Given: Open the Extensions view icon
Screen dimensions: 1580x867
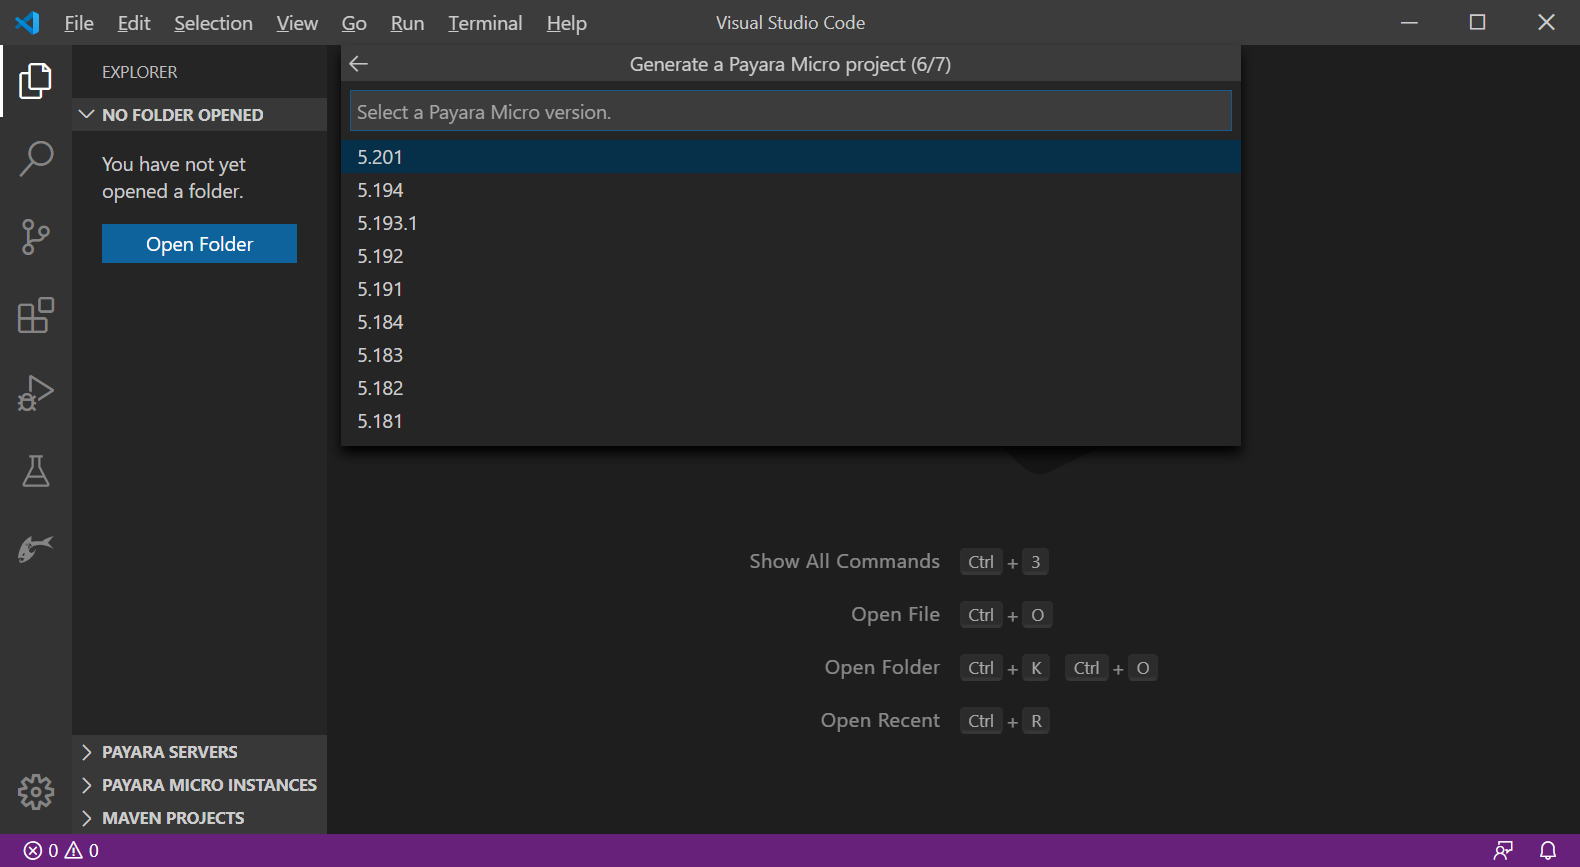Looking at the screenshot, I should 36,315.
